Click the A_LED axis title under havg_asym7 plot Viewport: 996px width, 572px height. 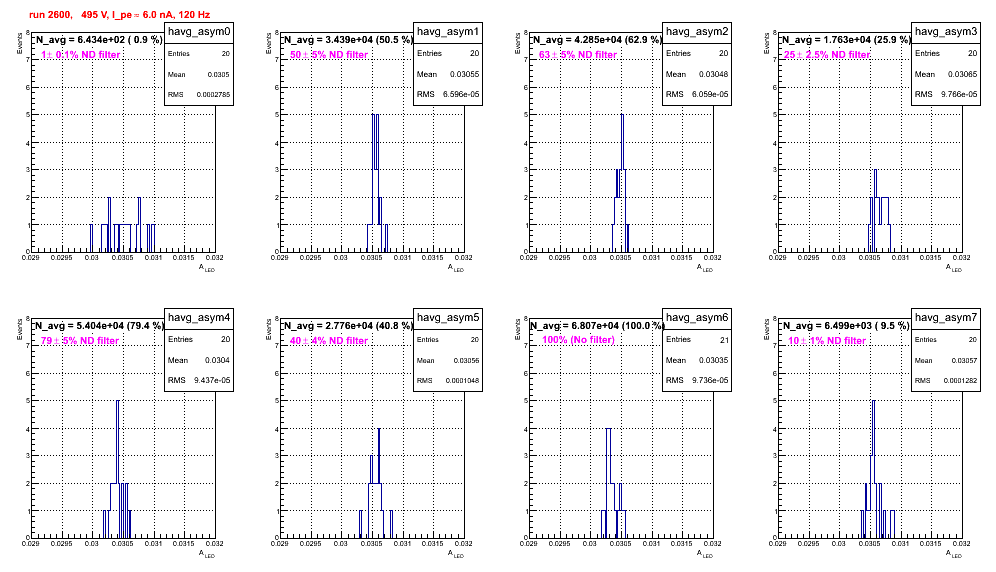coord(954,554)
